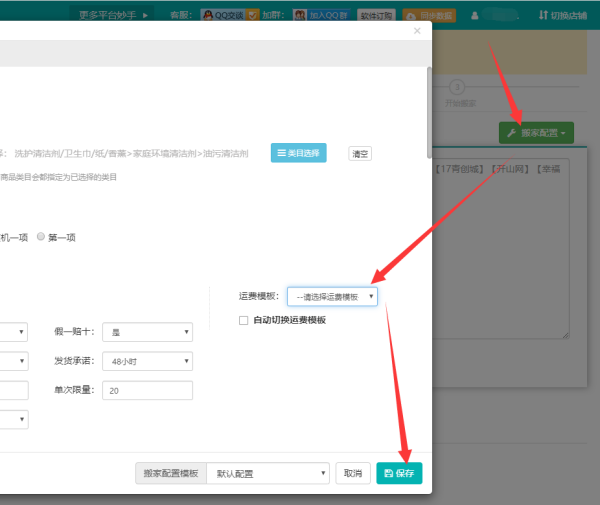The width and height of the screenshot is (600, 505).
Task: Click the 单次限量 input field
Action: click(x=146, y=390)
